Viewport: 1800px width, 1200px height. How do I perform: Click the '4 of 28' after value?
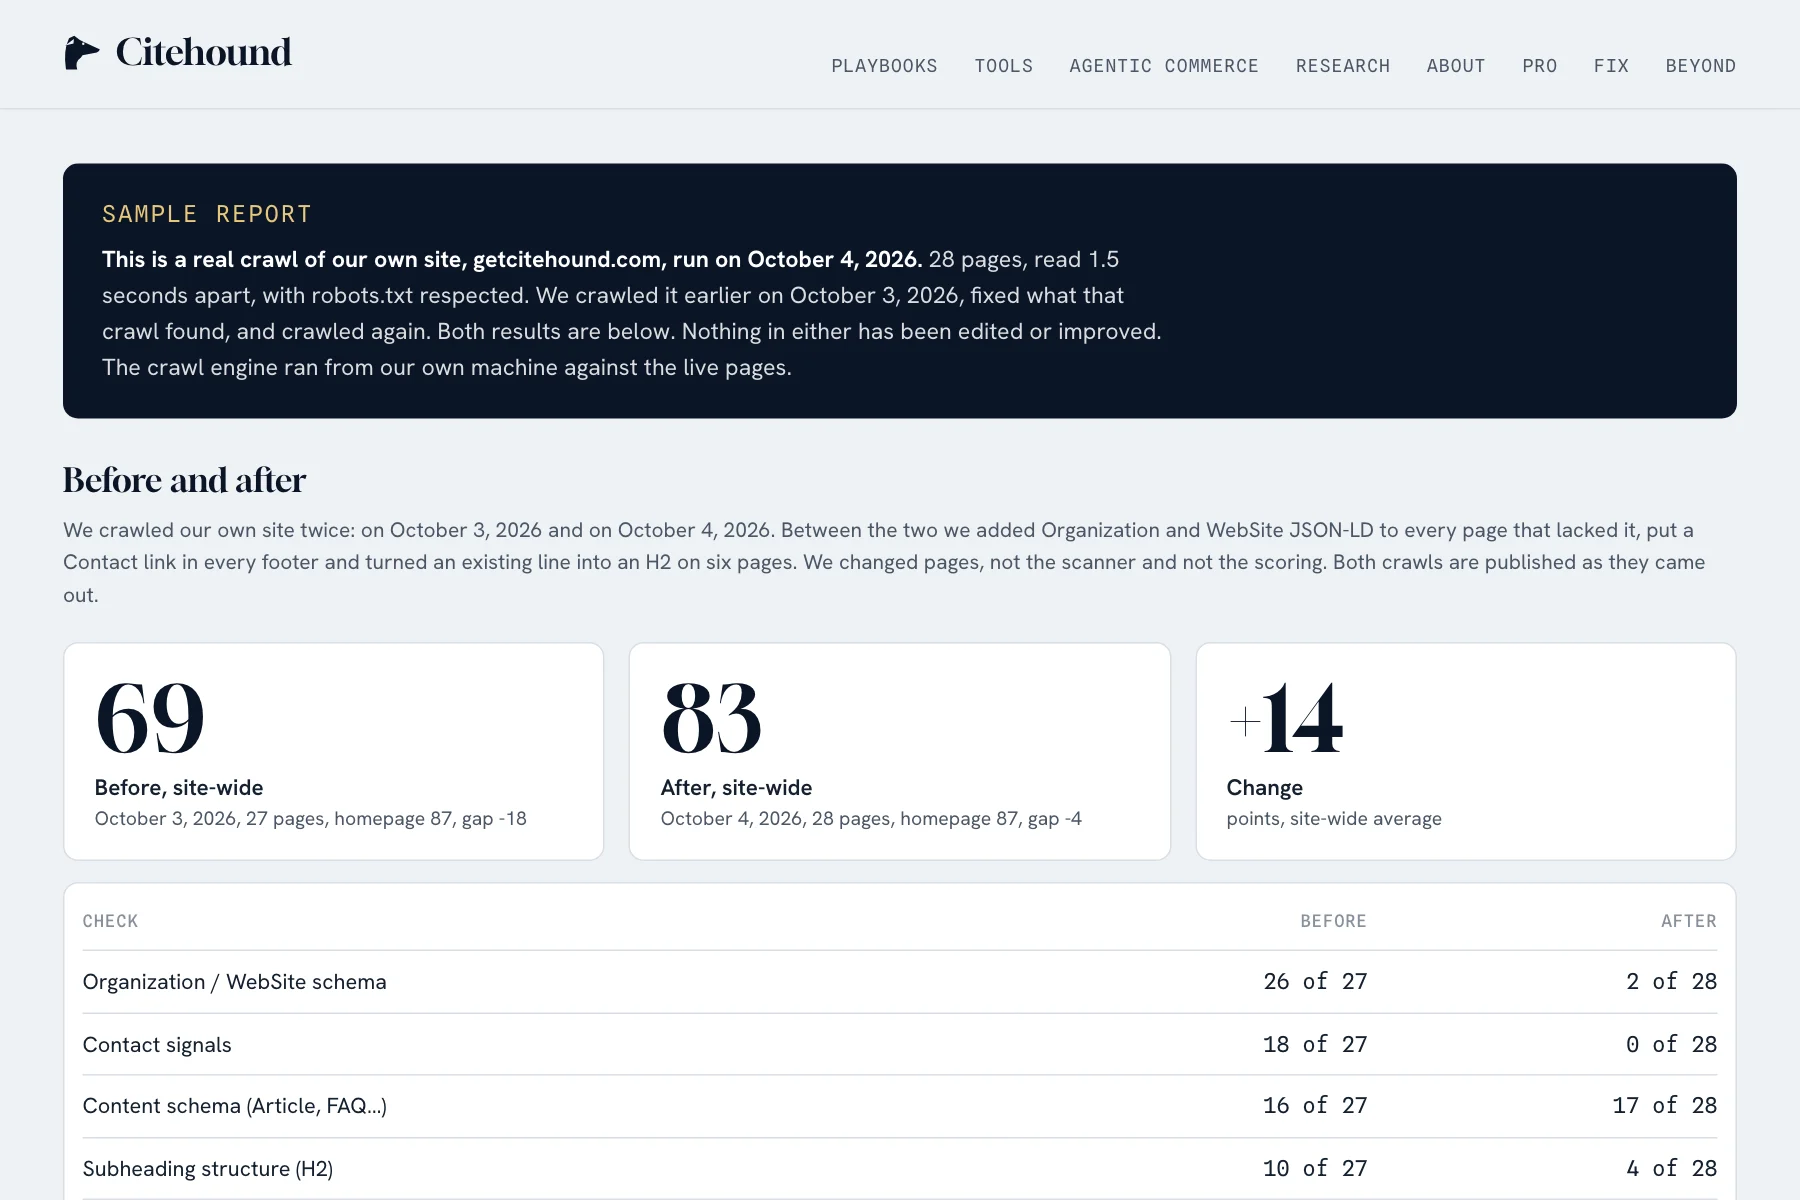1671,1169
